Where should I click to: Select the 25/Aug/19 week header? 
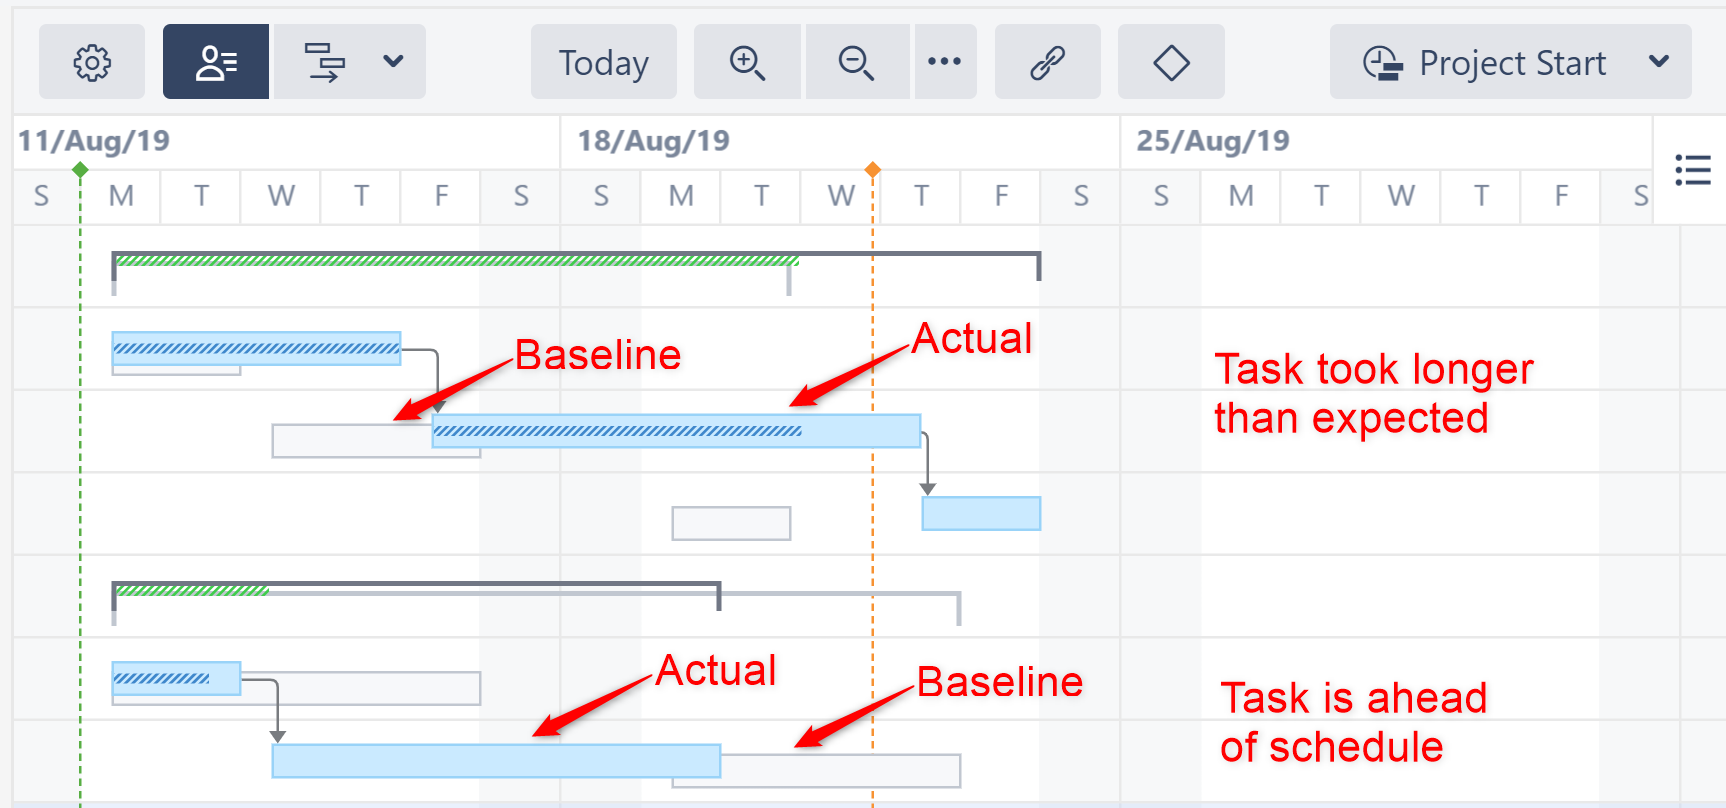[1213, 141]
